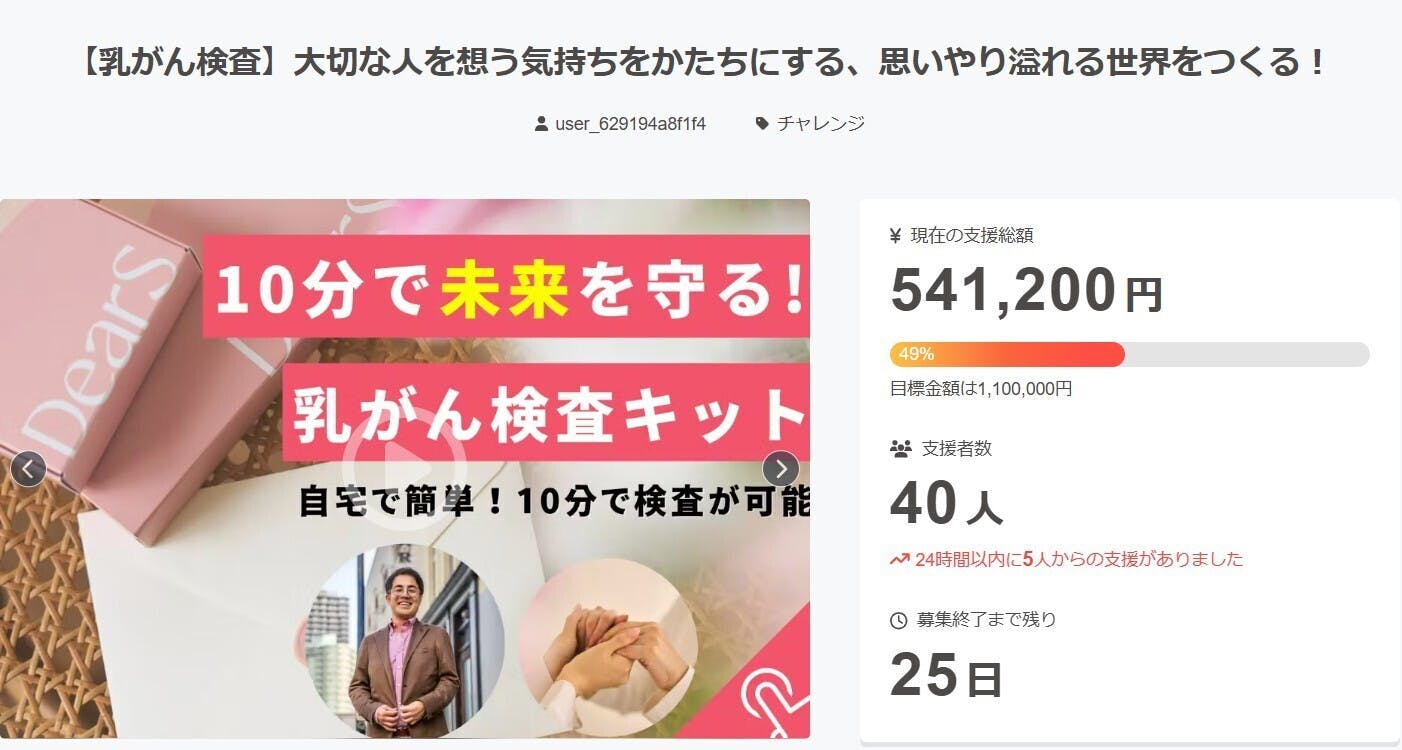Image resolution: width=1402 pixels, height=750 pixels.
Task: Click the 40人 supporter count
Action: pos(946,503)
